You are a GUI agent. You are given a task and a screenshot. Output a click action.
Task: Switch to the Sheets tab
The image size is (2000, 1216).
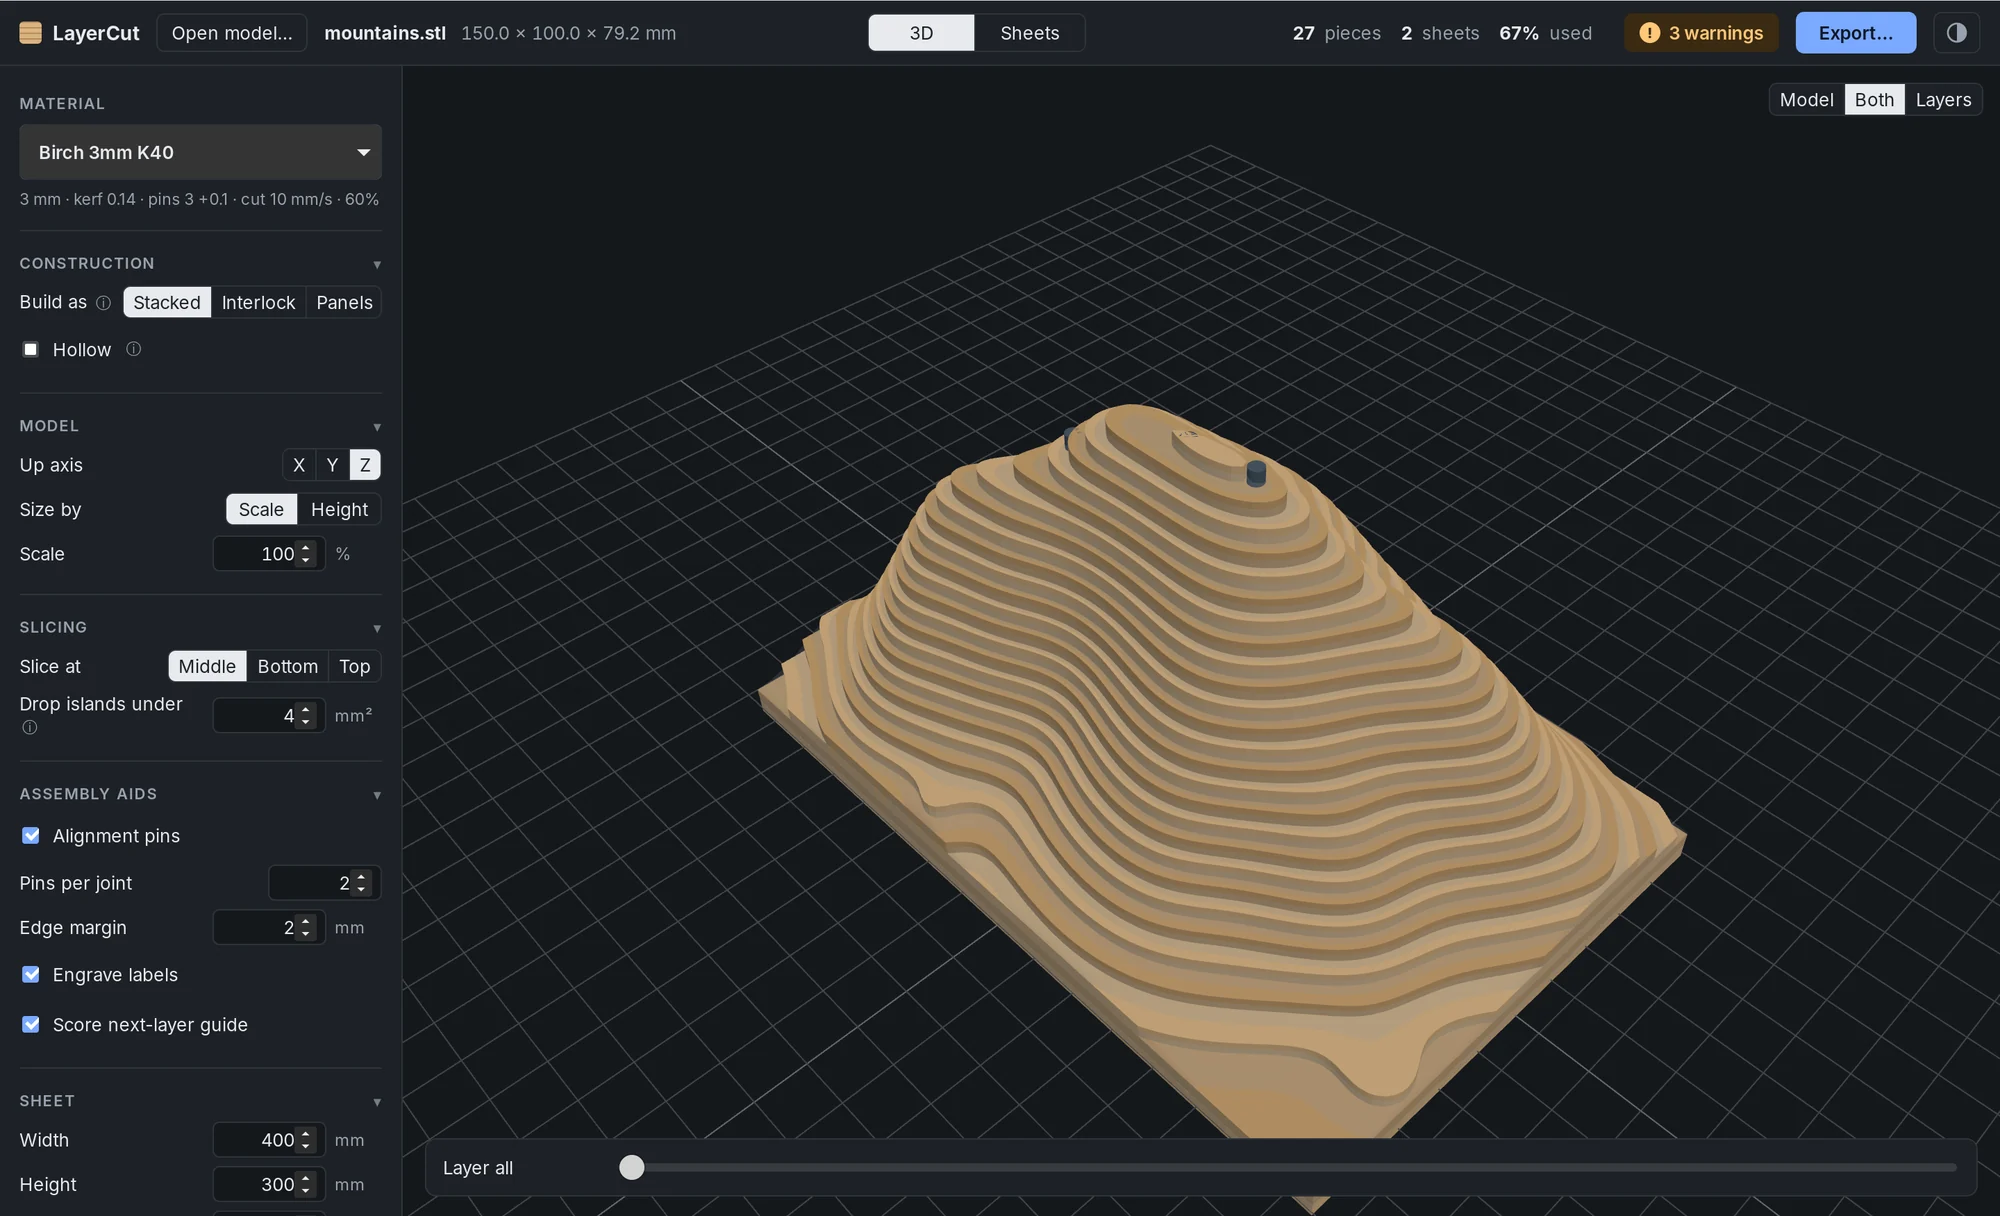(1029, 33)
